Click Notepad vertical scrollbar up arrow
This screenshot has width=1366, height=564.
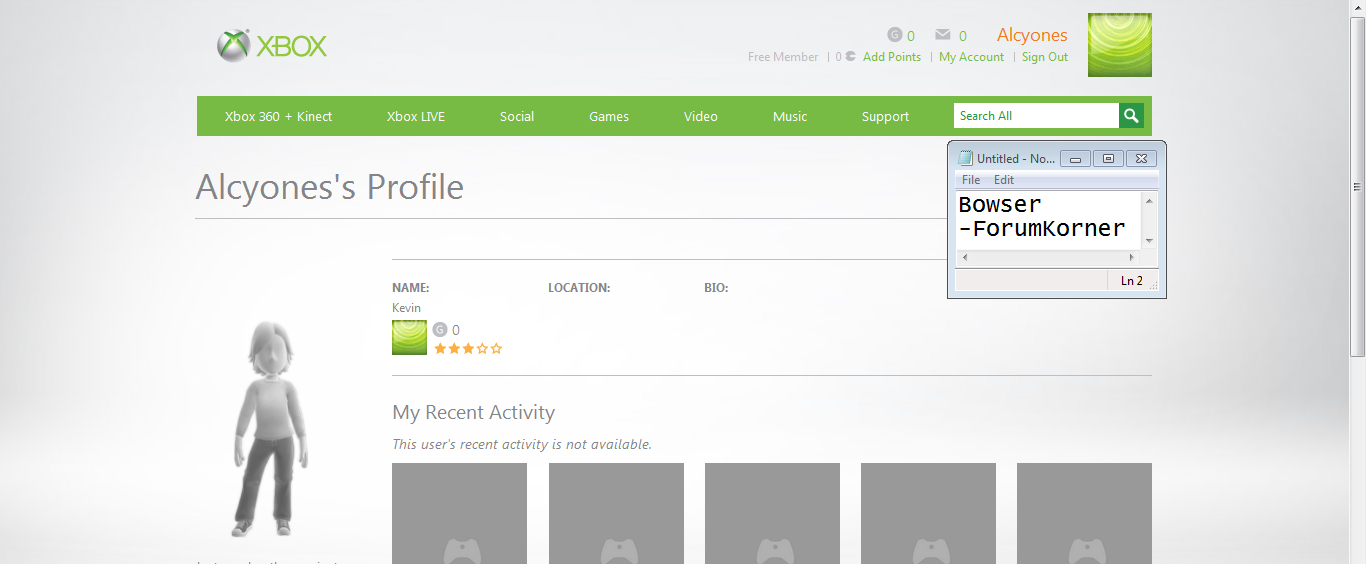[x=1149, y=201]
